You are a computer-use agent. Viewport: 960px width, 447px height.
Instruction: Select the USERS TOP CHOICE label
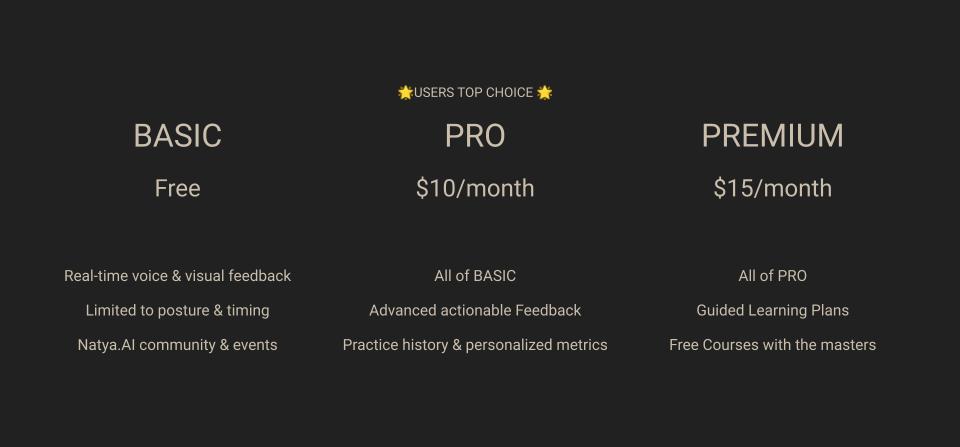point(474,92)
